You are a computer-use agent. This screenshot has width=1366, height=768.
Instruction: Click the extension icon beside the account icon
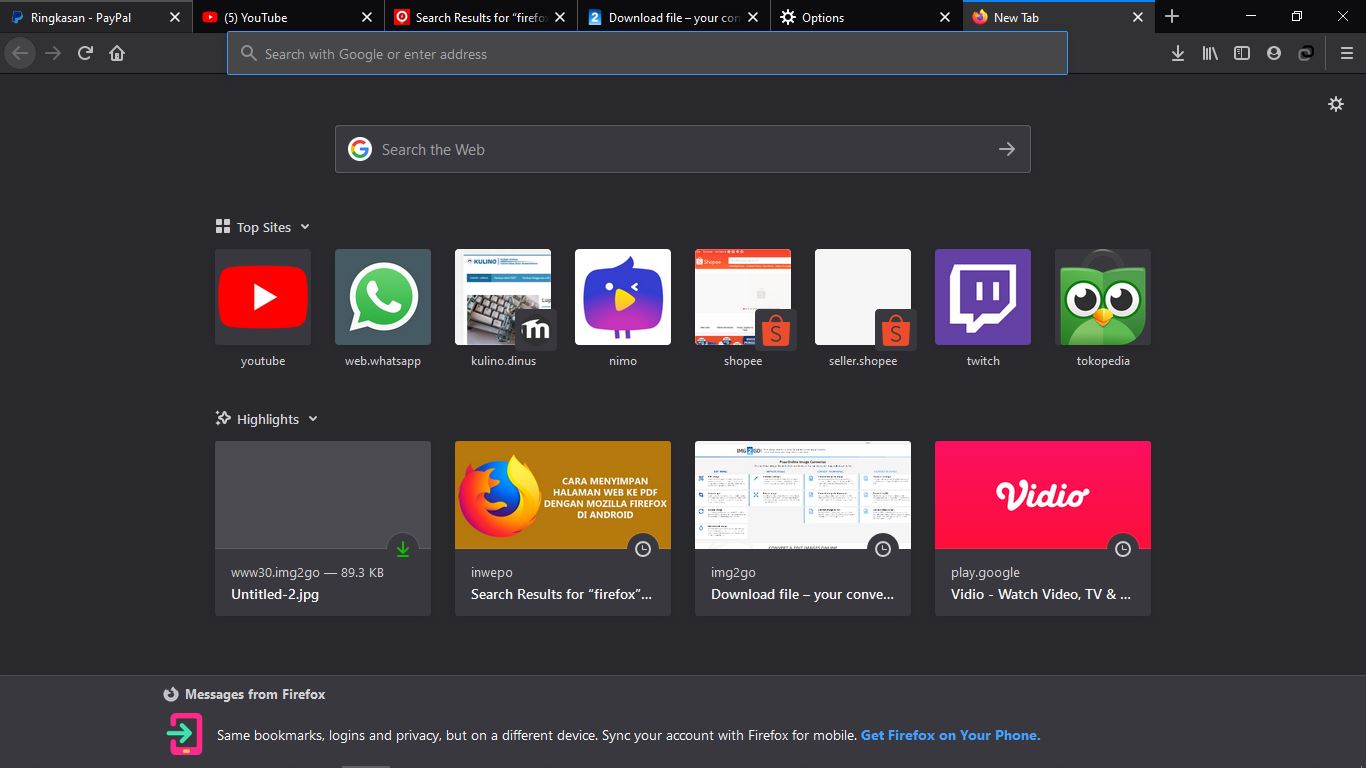[1306, 53]
